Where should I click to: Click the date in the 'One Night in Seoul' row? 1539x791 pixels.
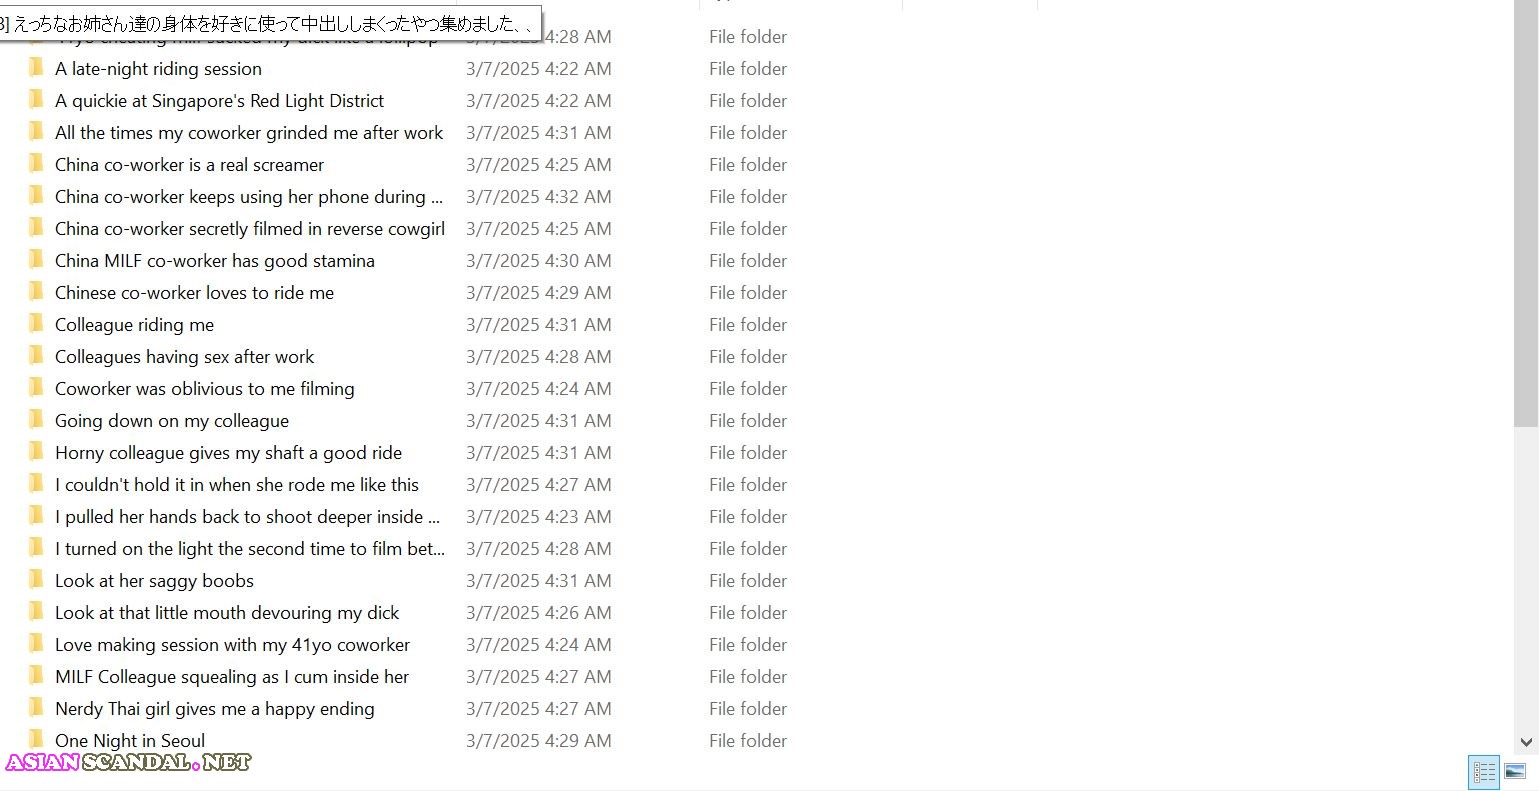[x=539, y=740]
